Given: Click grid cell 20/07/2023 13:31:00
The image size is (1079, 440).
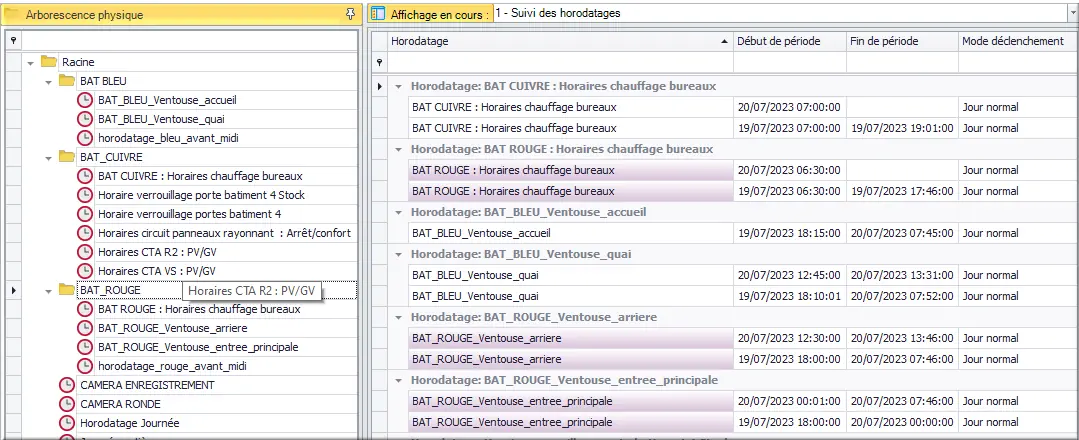Looking at the screenshot, I should point(902,275).
